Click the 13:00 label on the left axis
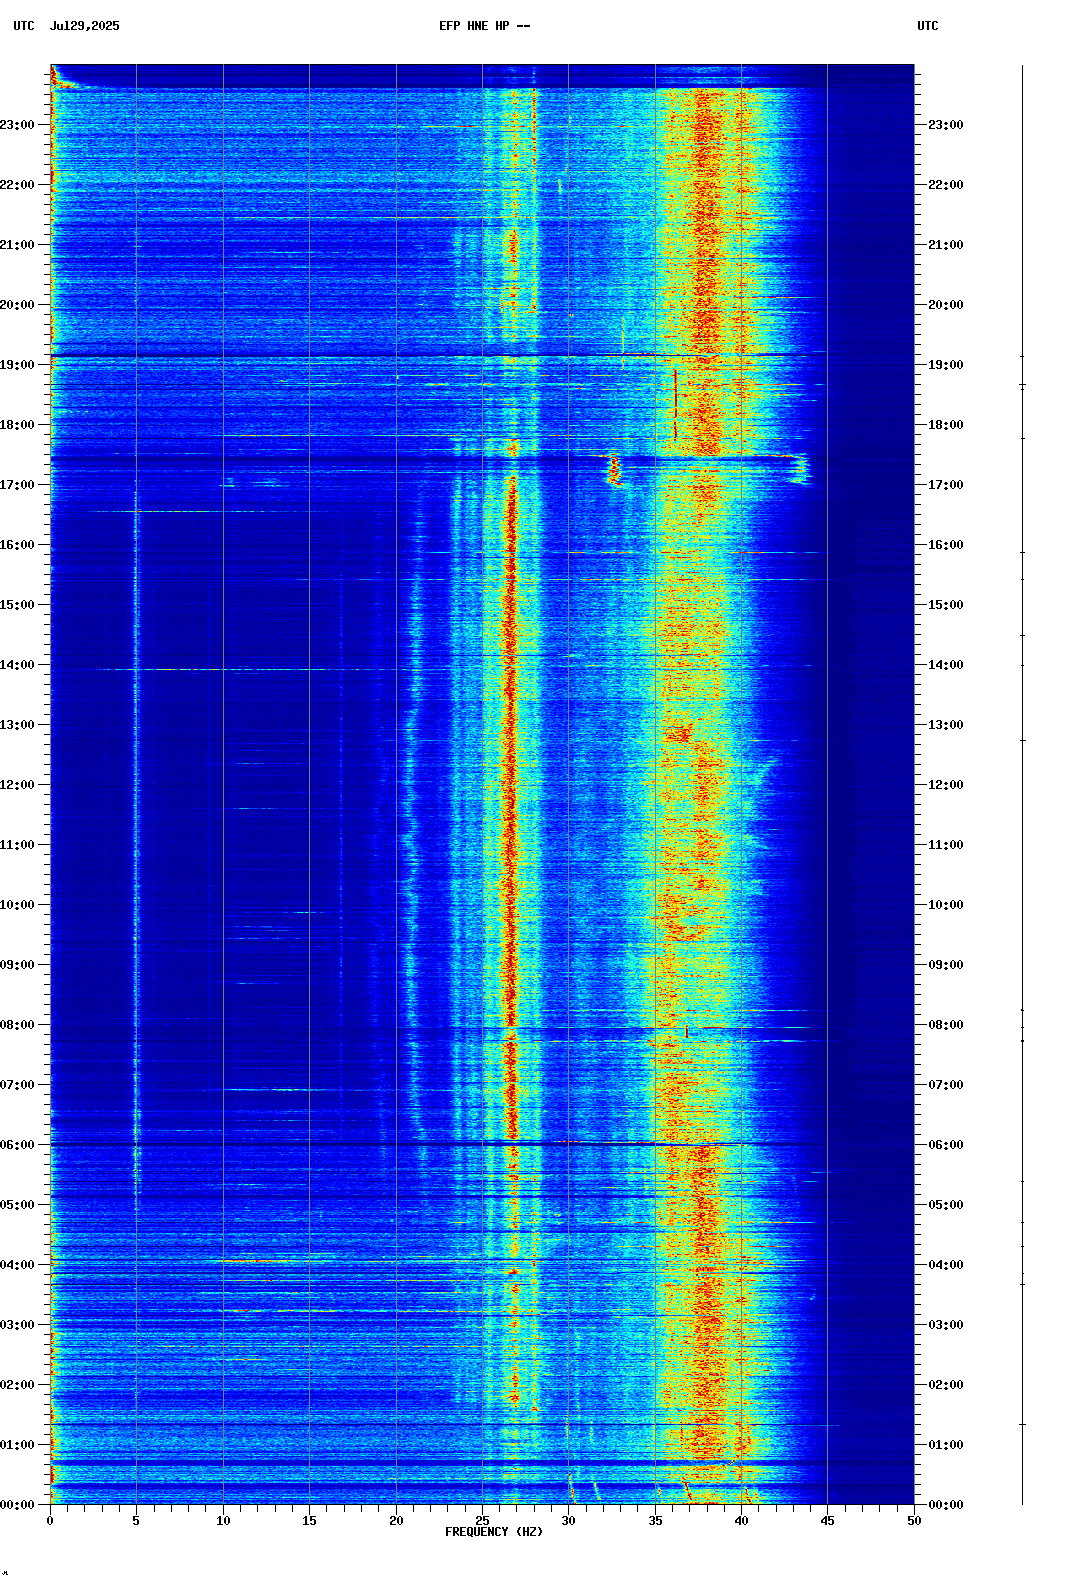1066x1584 pixels. click(x=17, y=725)
